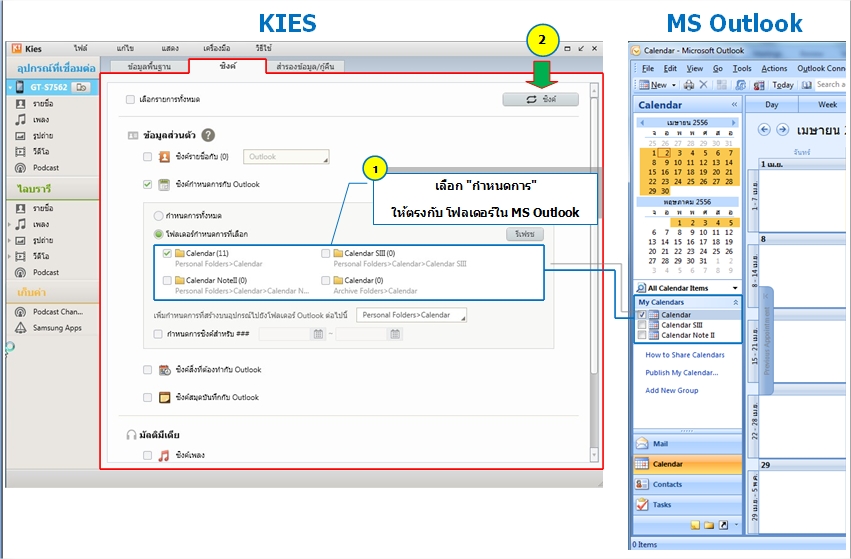The width and height of the screenshot is (851, 559).
Task: Select the chosen schedule folders radio button
Action: pyautogui.click(x=158, y=234)
